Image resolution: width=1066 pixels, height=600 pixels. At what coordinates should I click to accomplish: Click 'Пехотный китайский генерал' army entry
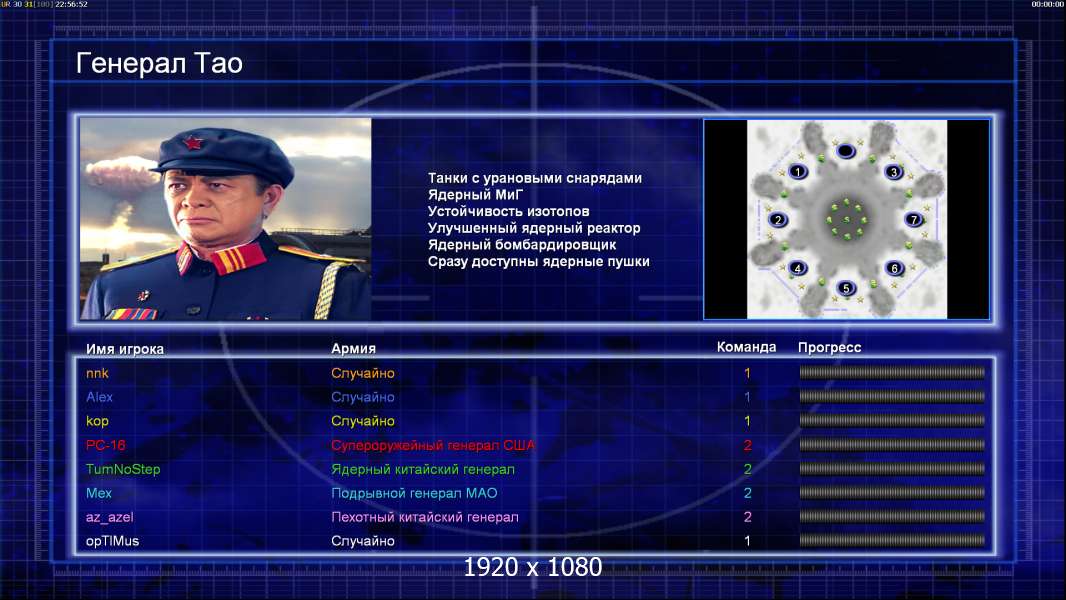tap(425, 517)
